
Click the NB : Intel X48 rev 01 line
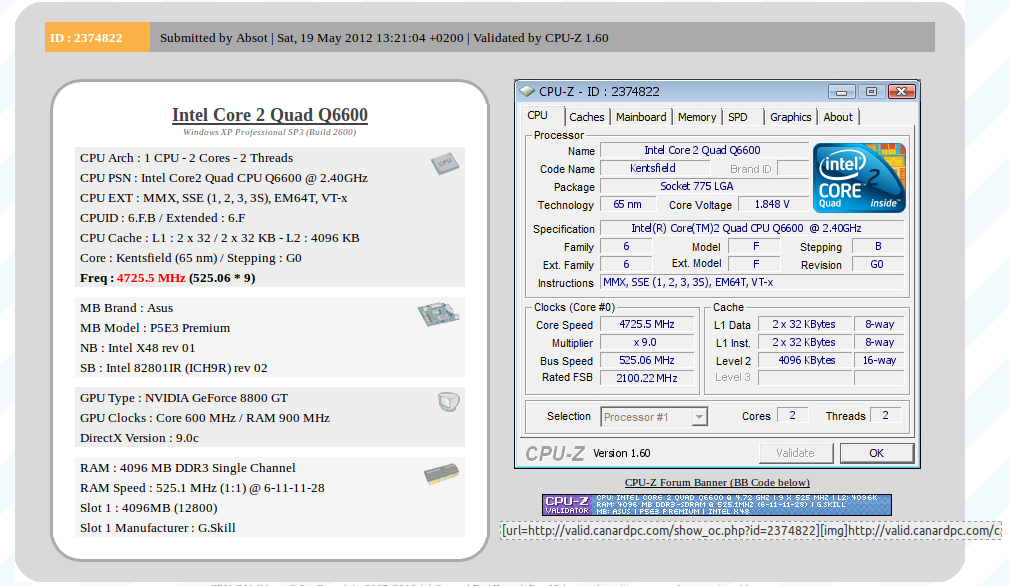pos(138,348)
